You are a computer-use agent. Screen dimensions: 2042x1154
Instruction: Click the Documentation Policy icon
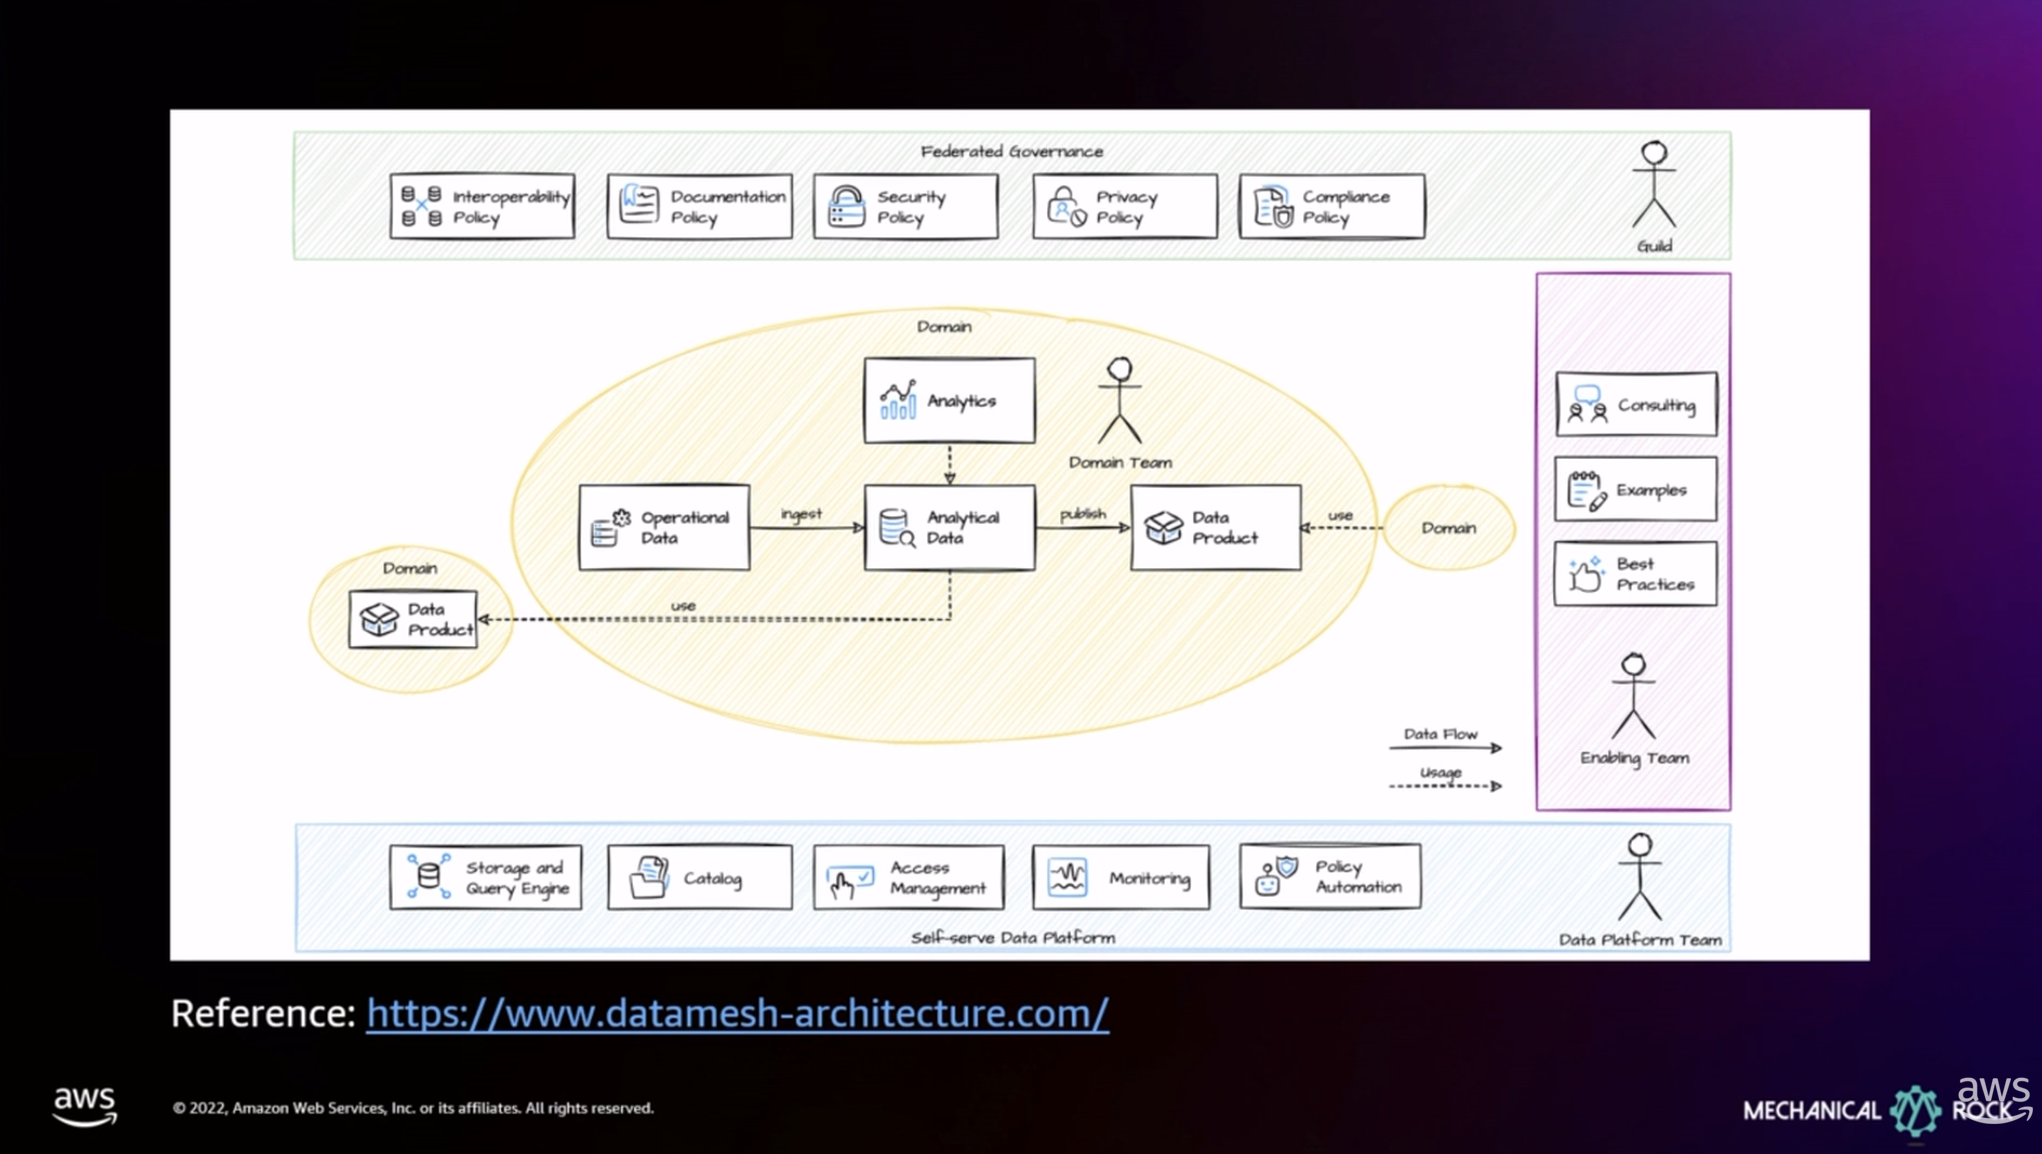tap(638, 202)
